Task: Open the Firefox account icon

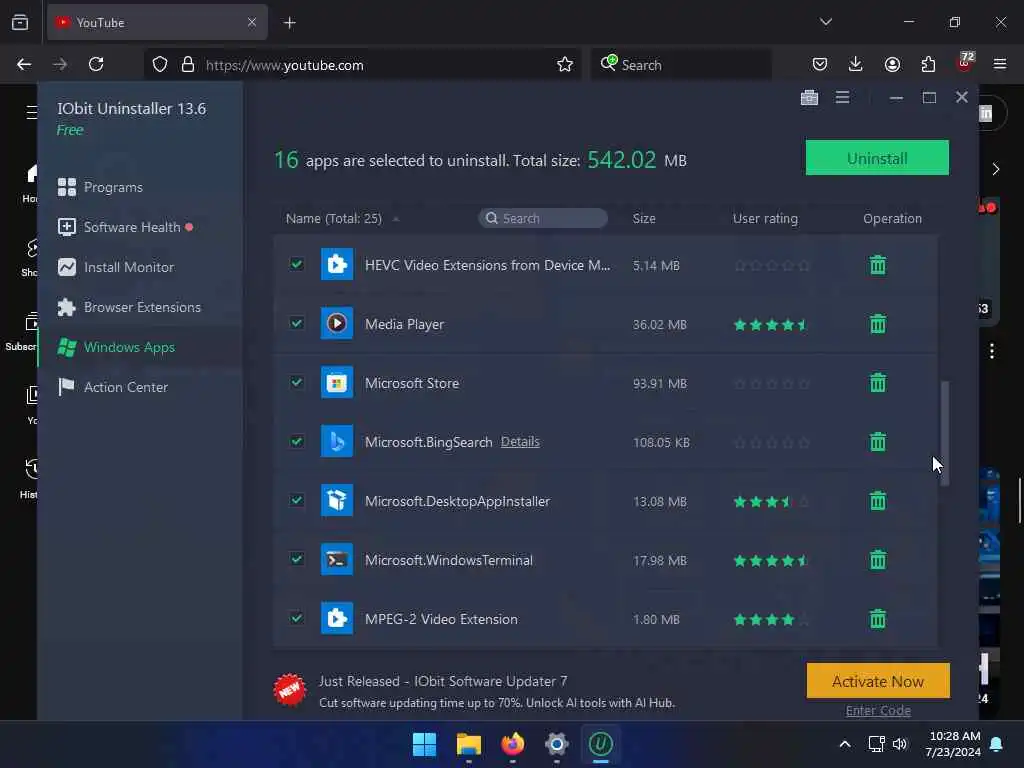Action: [892, 64]
